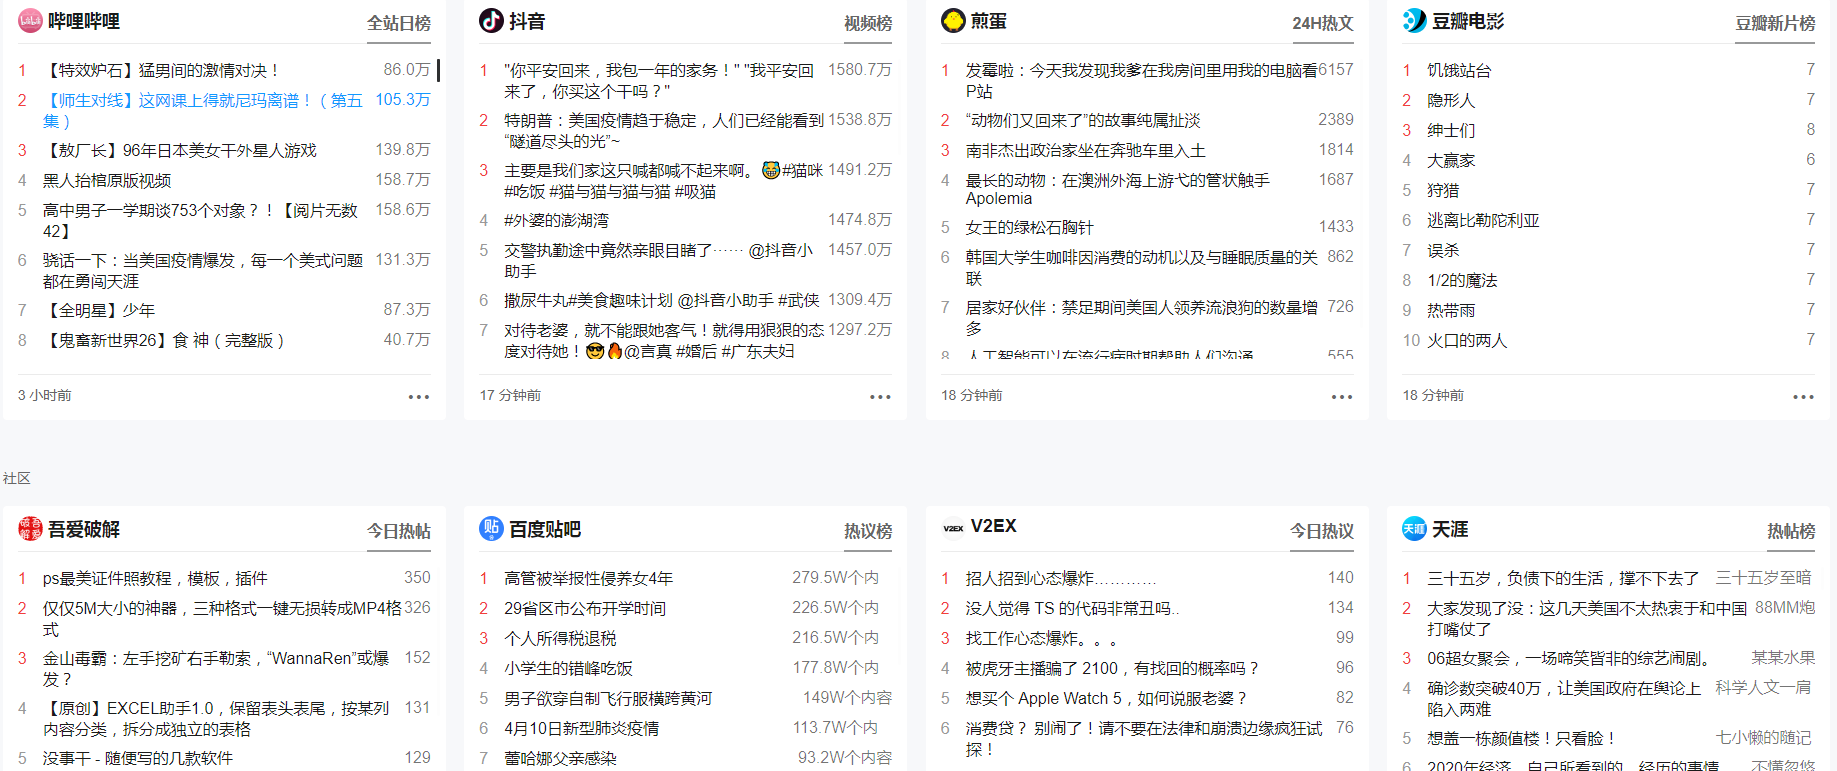Open the 逃离比勒陀利亚 movie entry
The height and width of the screenshot is (771, 1837).
(1484, 220)
